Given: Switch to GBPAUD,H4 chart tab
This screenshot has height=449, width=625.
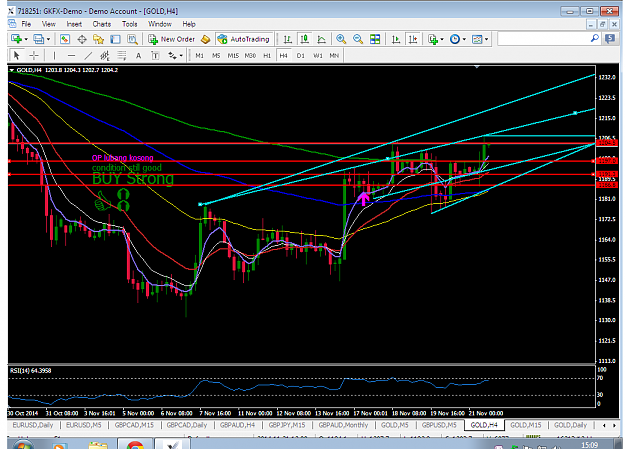Looking at the screenshot, I should click(237, 425).
